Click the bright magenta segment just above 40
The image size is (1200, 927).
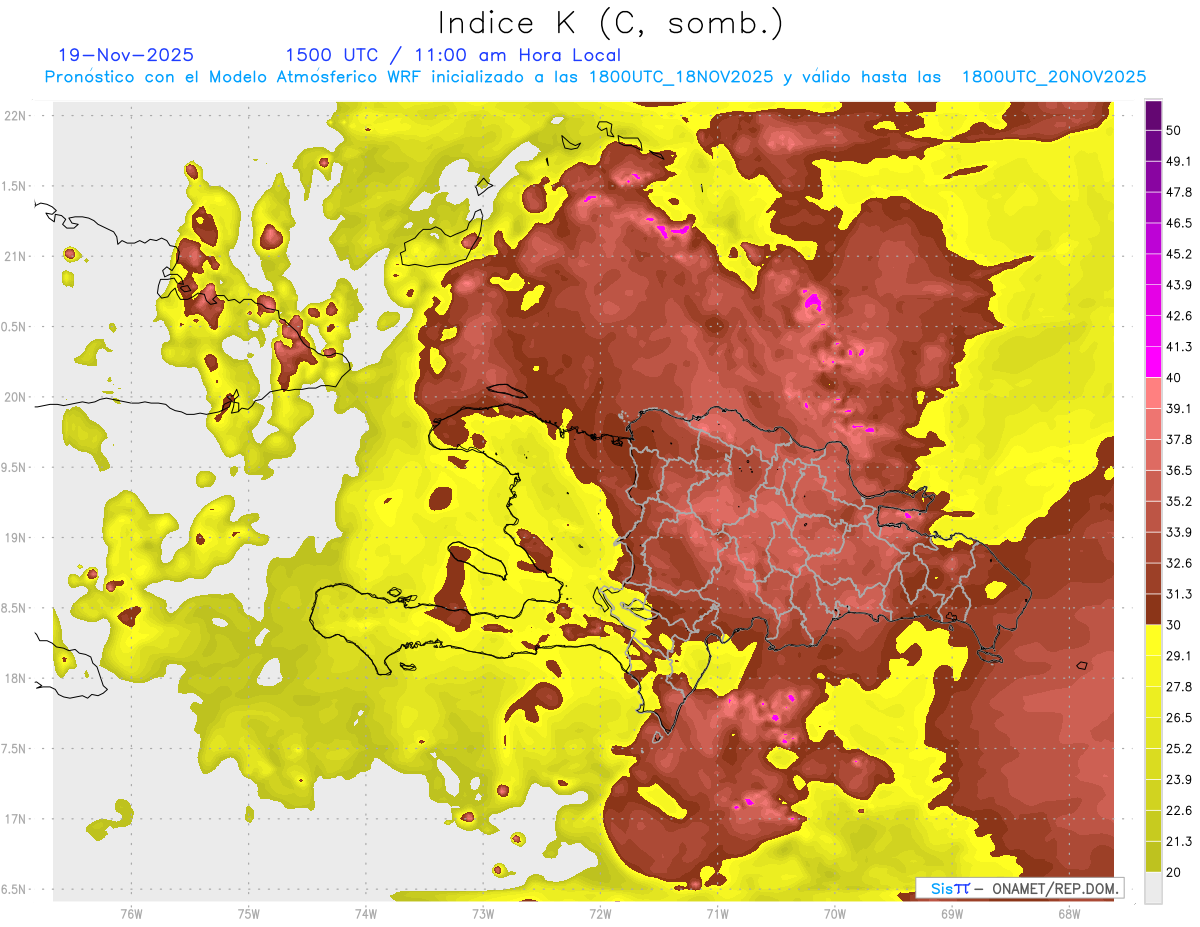(x=1153, y=362)
